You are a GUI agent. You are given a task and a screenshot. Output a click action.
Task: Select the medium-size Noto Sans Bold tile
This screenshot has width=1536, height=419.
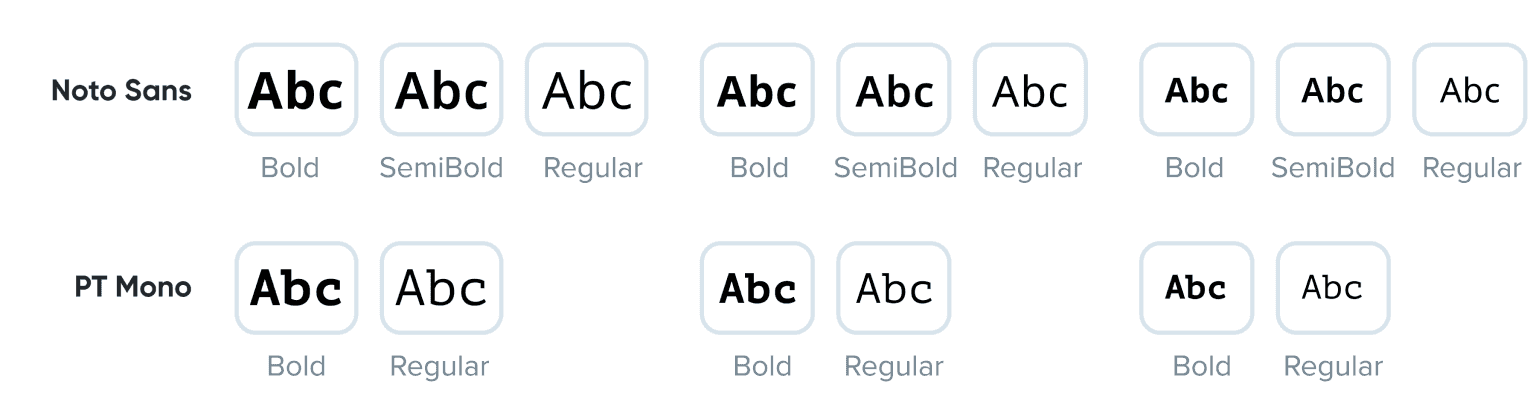coord(757,90)
